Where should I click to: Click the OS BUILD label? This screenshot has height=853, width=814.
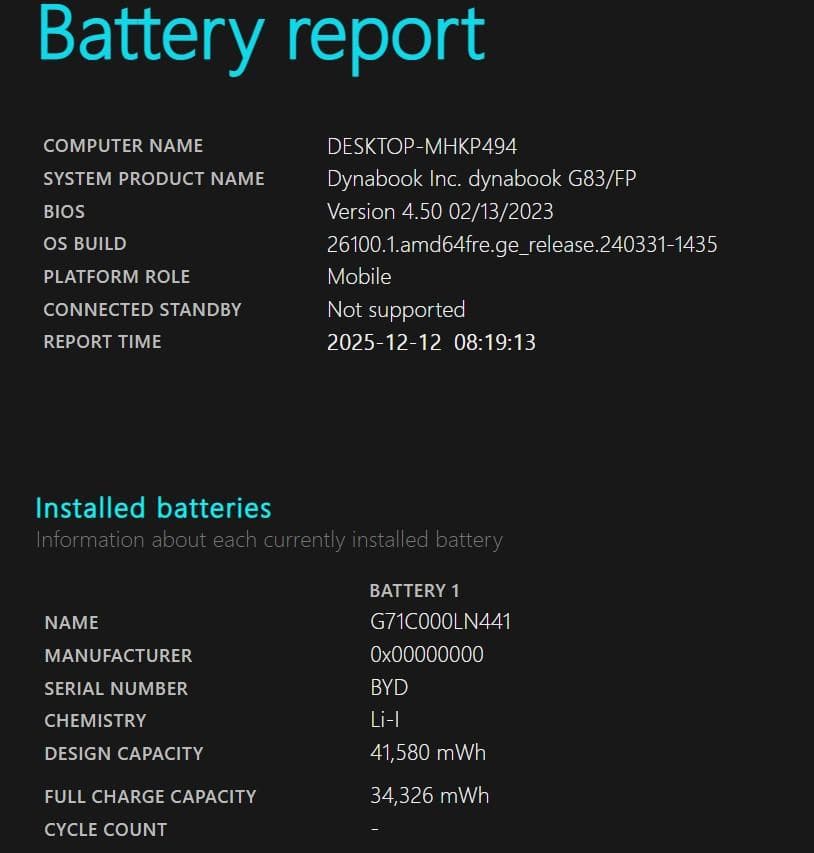pos(85,244)
